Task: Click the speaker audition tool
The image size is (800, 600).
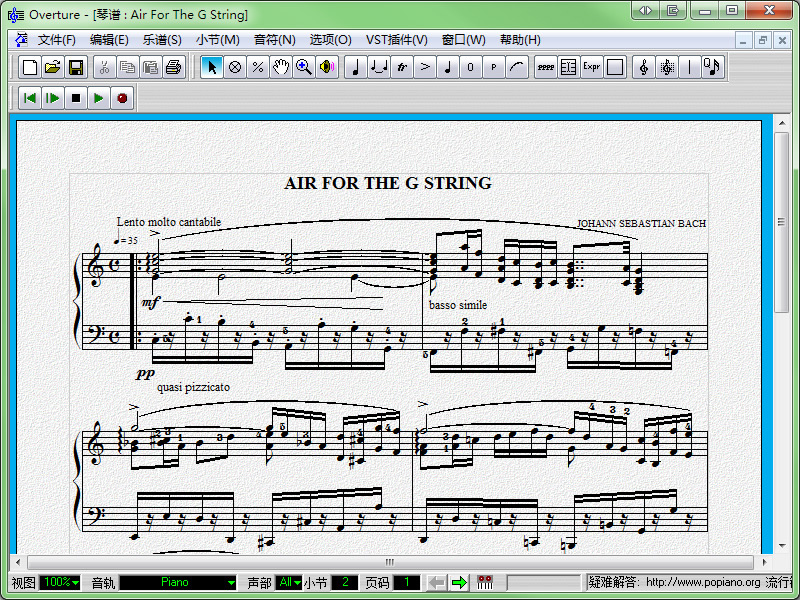Action: click(327, 67)
